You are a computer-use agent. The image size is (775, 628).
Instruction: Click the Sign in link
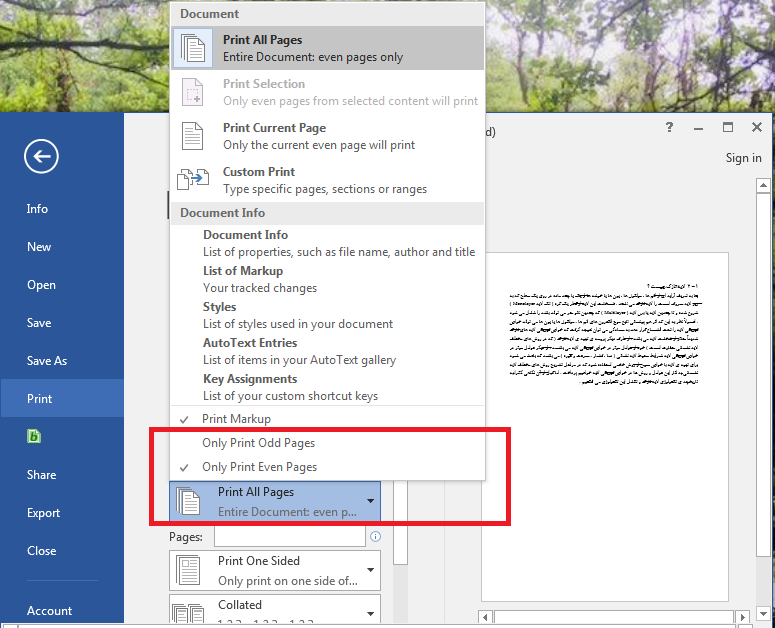click(743, 158)
